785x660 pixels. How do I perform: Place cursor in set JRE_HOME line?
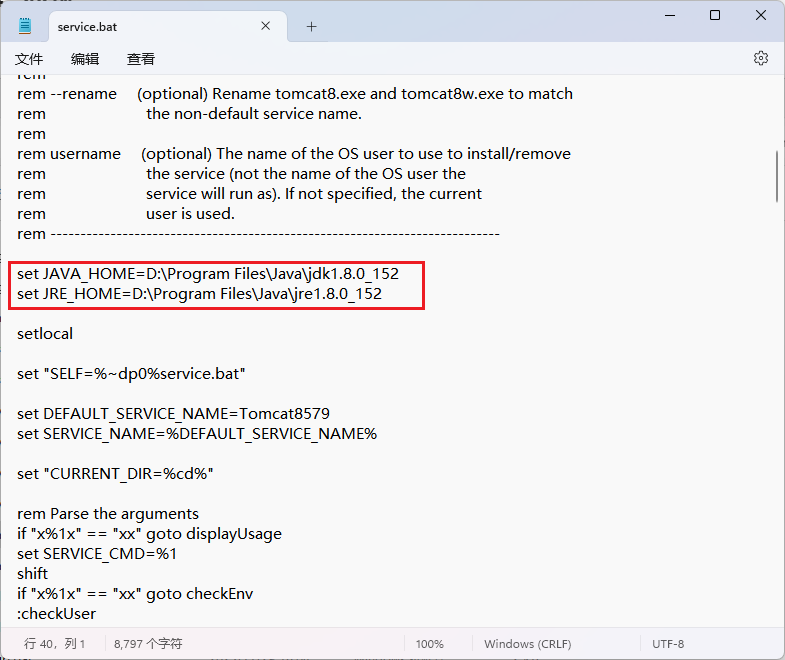point(199,294)
